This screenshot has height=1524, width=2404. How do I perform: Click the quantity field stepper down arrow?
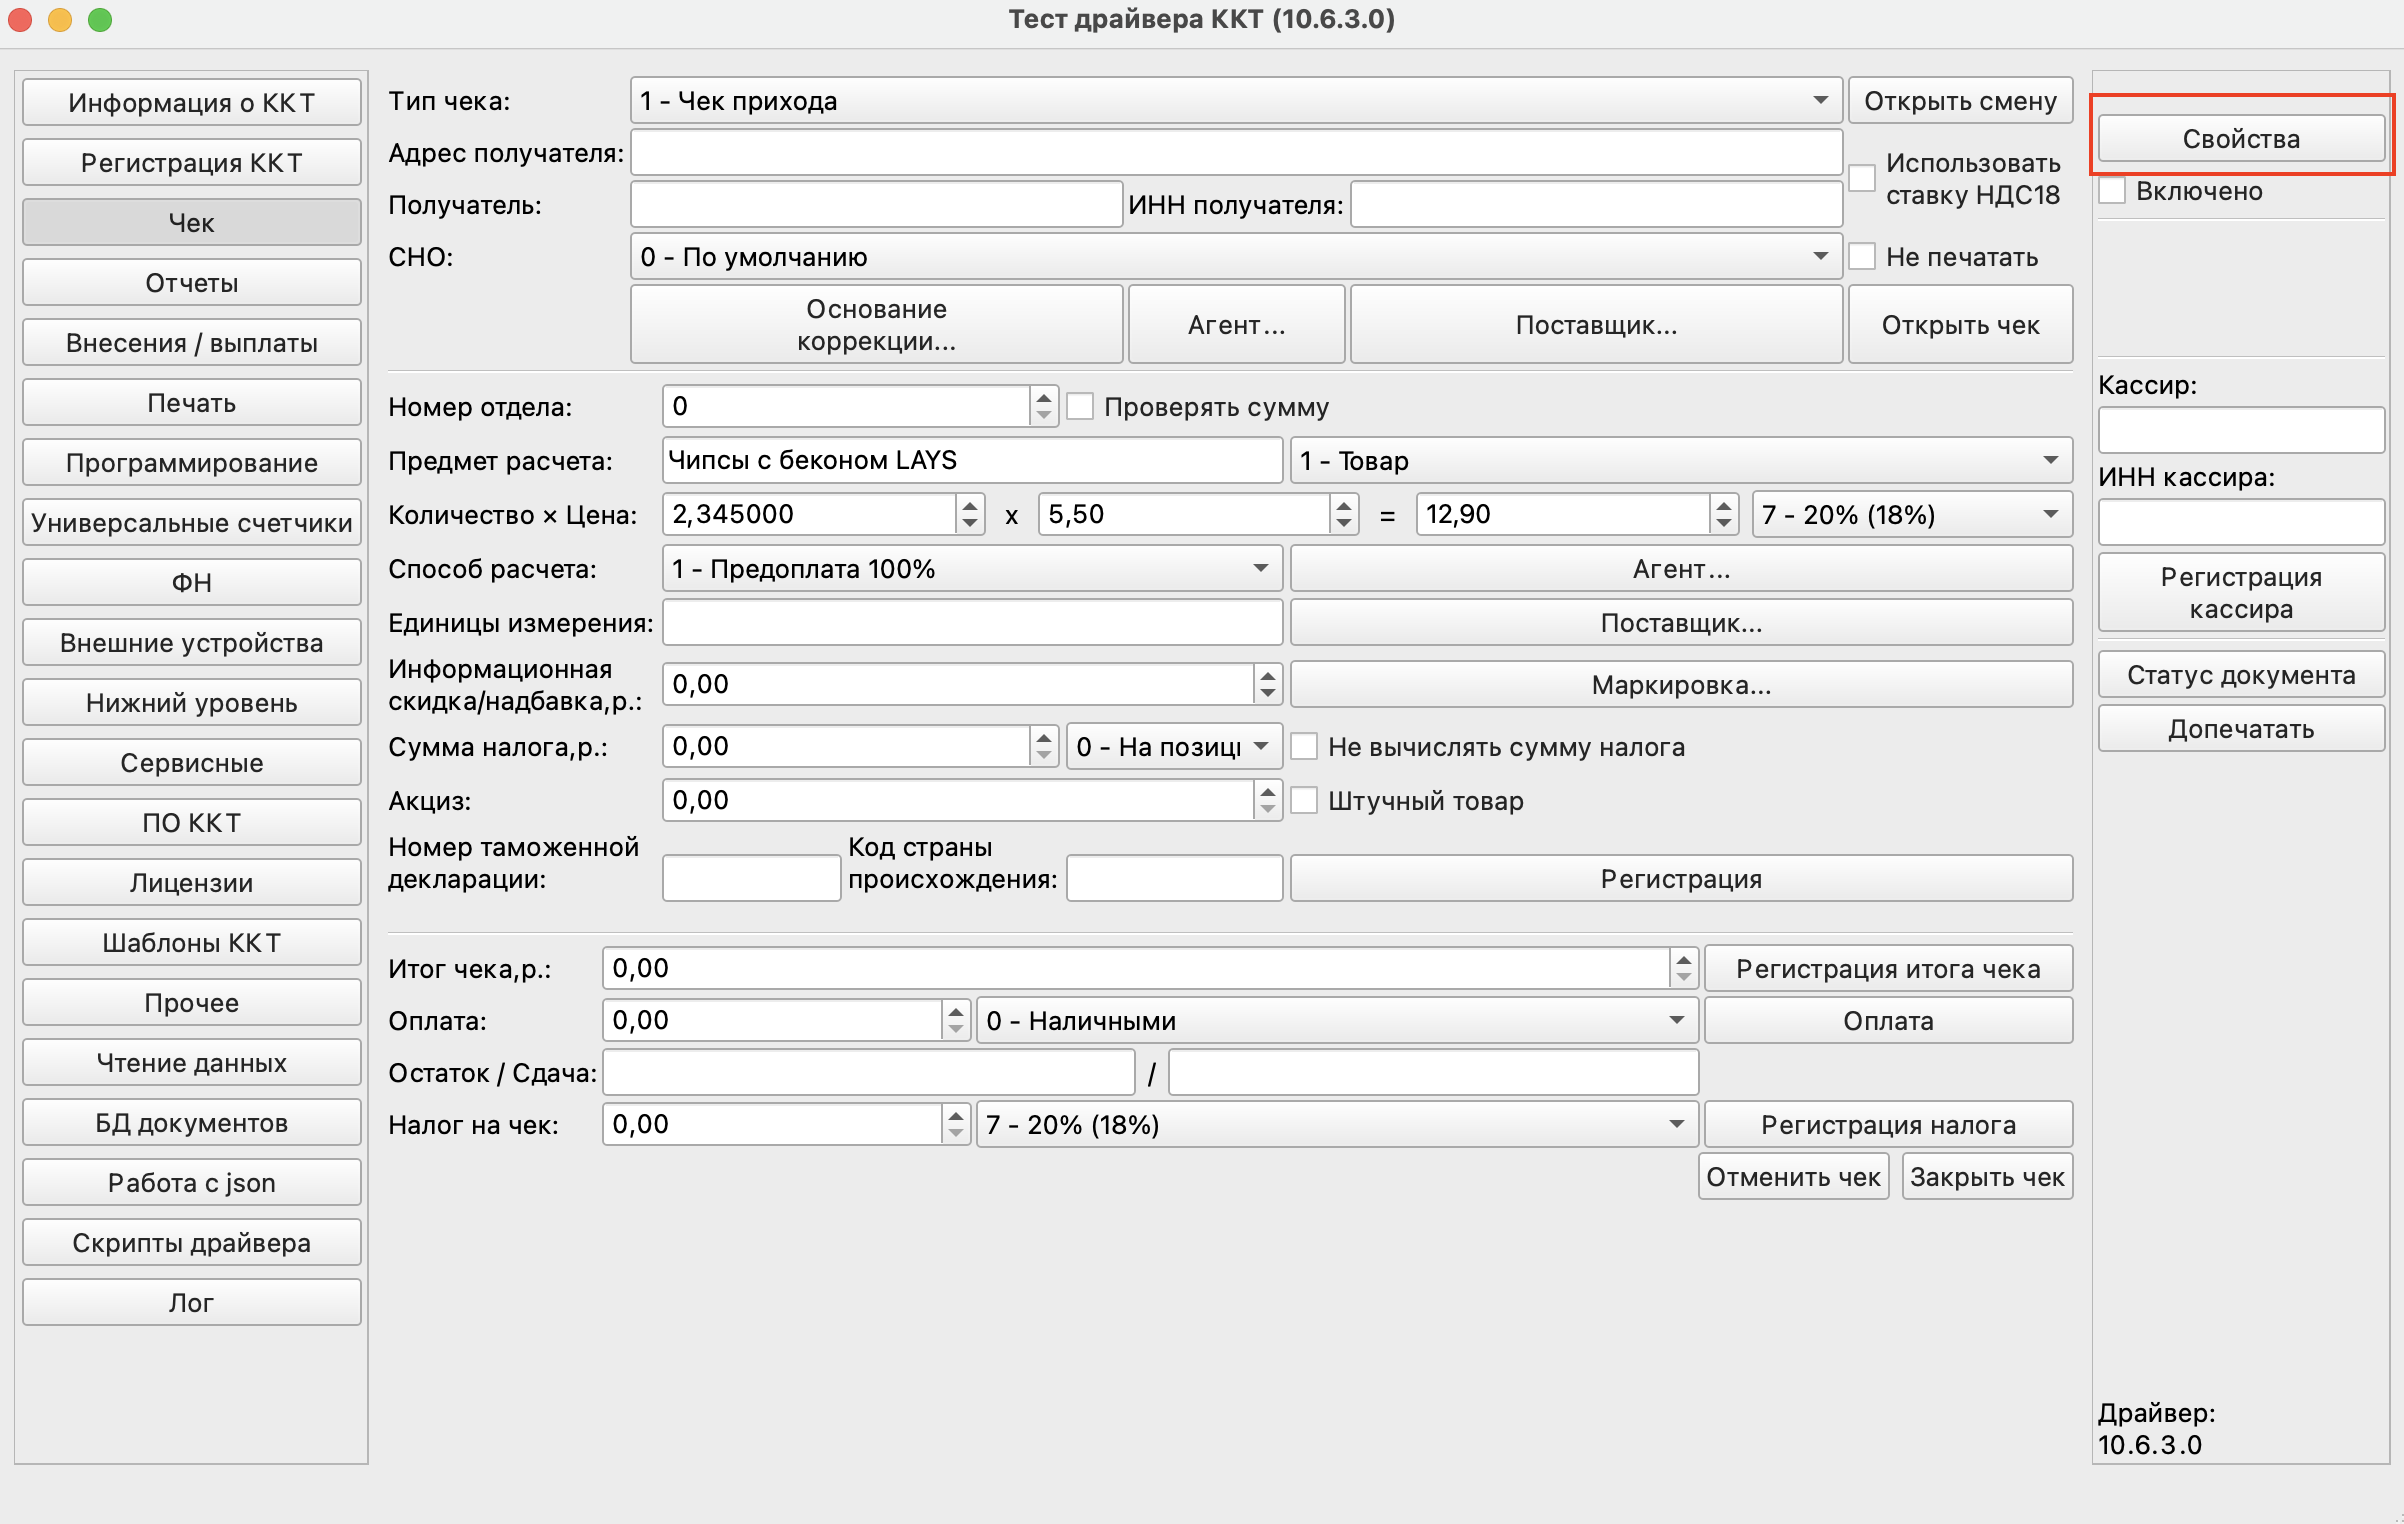(x=969, y=523)
